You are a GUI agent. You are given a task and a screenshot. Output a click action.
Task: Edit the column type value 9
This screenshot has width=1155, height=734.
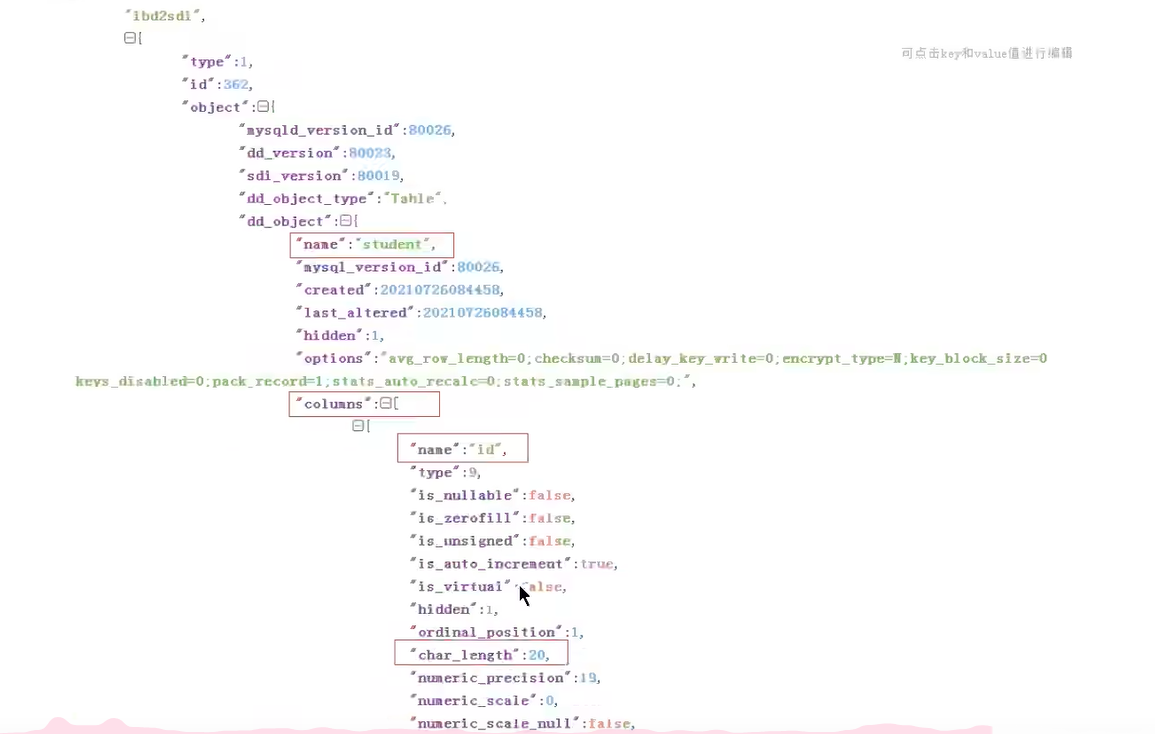[x=473, y=473]
